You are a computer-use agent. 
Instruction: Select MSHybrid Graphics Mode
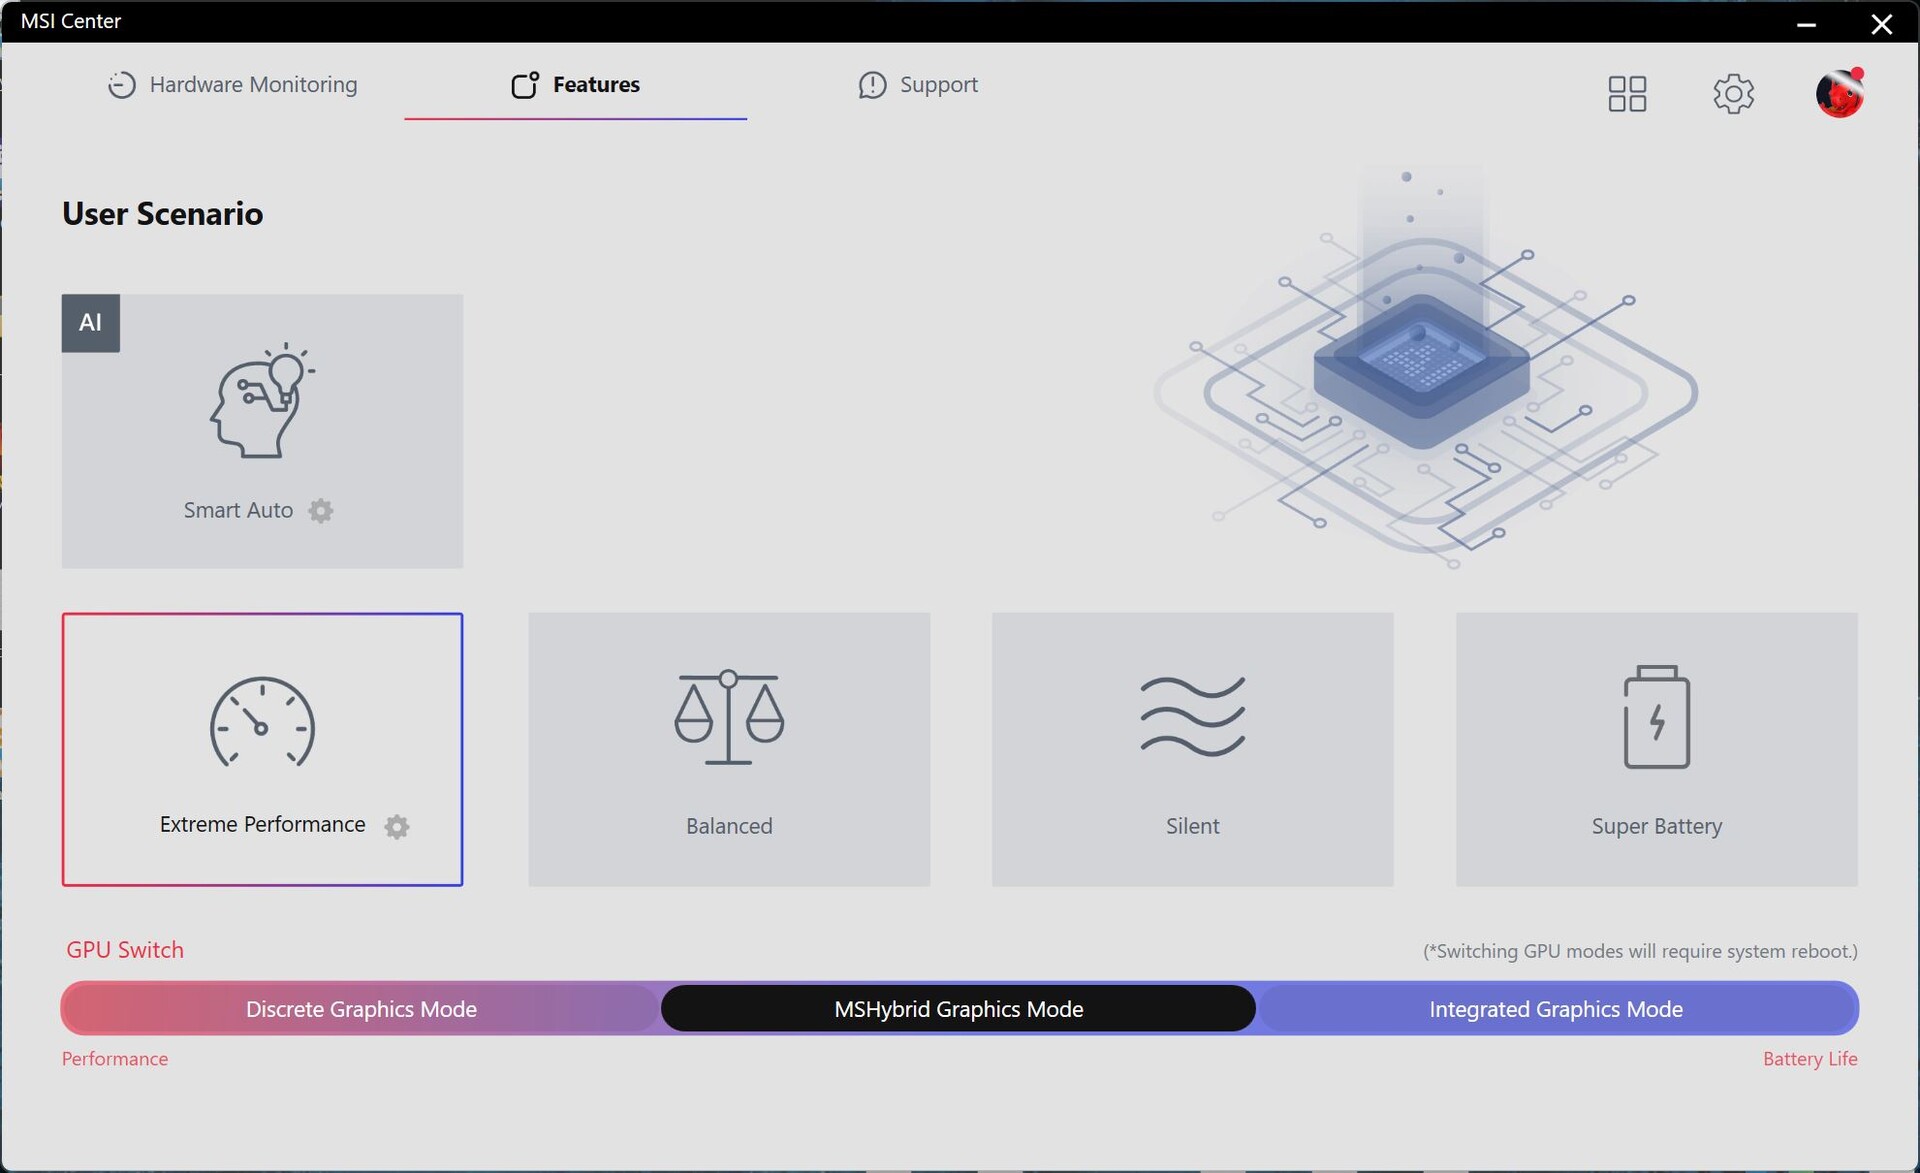click(958, 1009)
